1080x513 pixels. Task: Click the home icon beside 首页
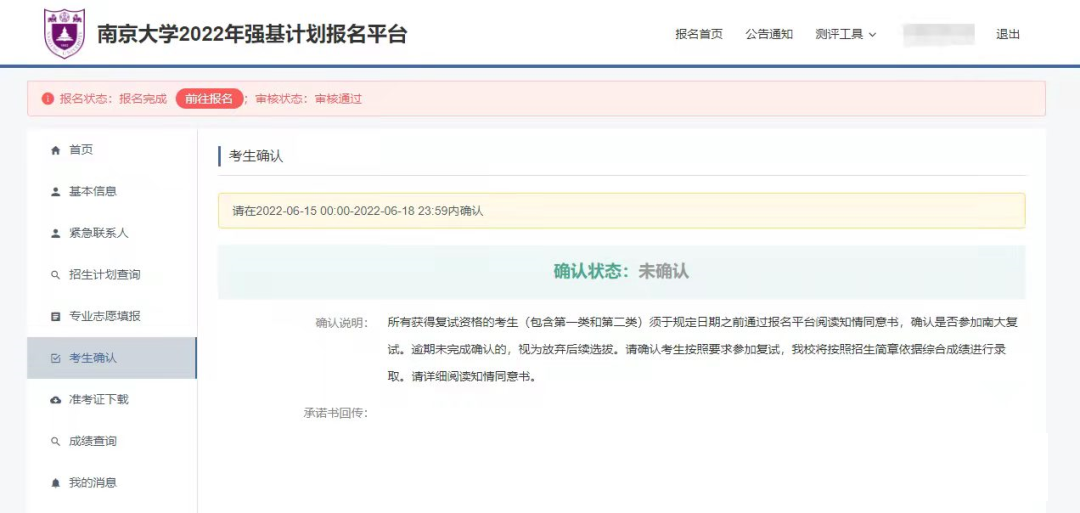tap(56, 150)
